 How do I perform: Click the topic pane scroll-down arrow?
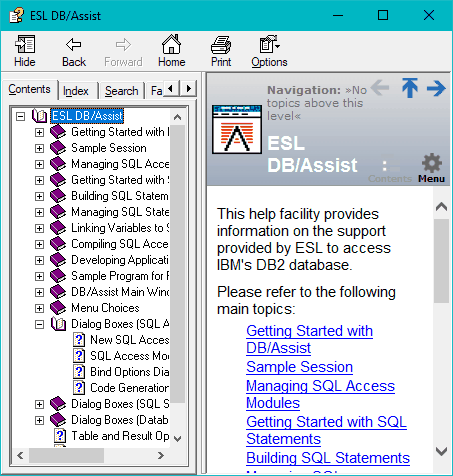click(441, 452)
